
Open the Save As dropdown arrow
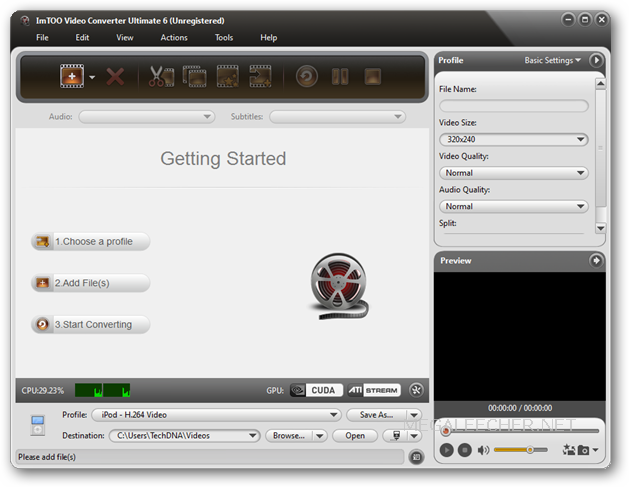click(414, 415)
